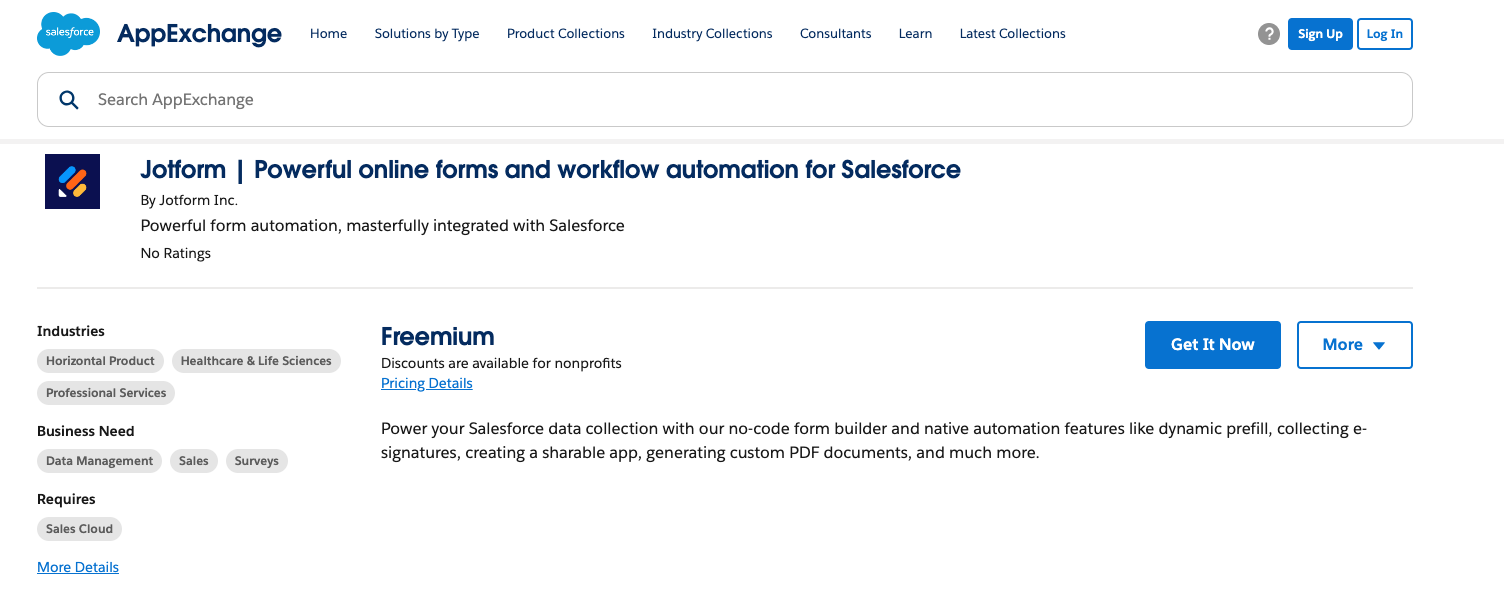Go to the Home menu item
Viewport: 1504px width, 612px height.
click(x=328, y=34)
